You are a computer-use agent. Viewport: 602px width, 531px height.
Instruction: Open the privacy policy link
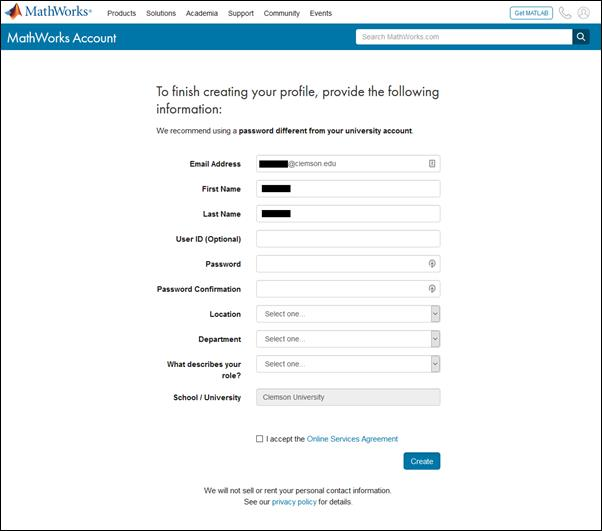click(294, 502)
